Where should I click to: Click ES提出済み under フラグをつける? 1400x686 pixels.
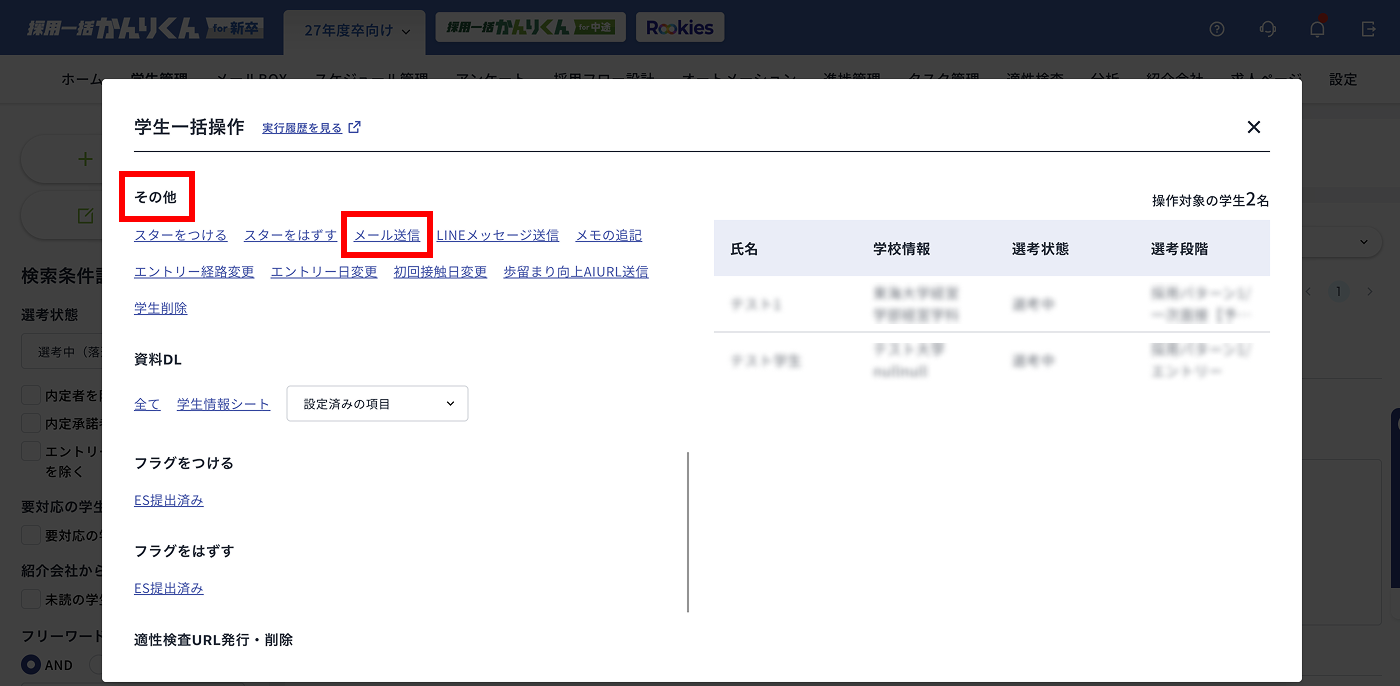tap(169, 500)
